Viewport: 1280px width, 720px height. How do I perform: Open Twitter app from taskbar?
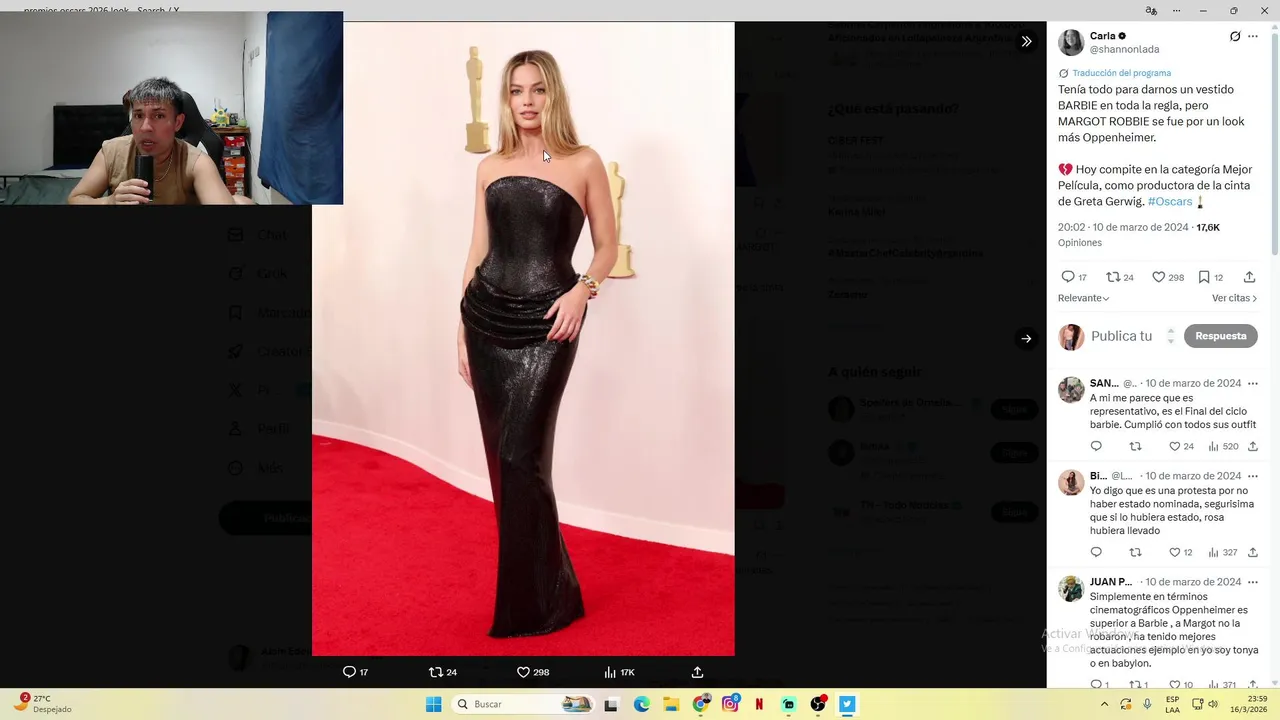[x=847, y=704]
